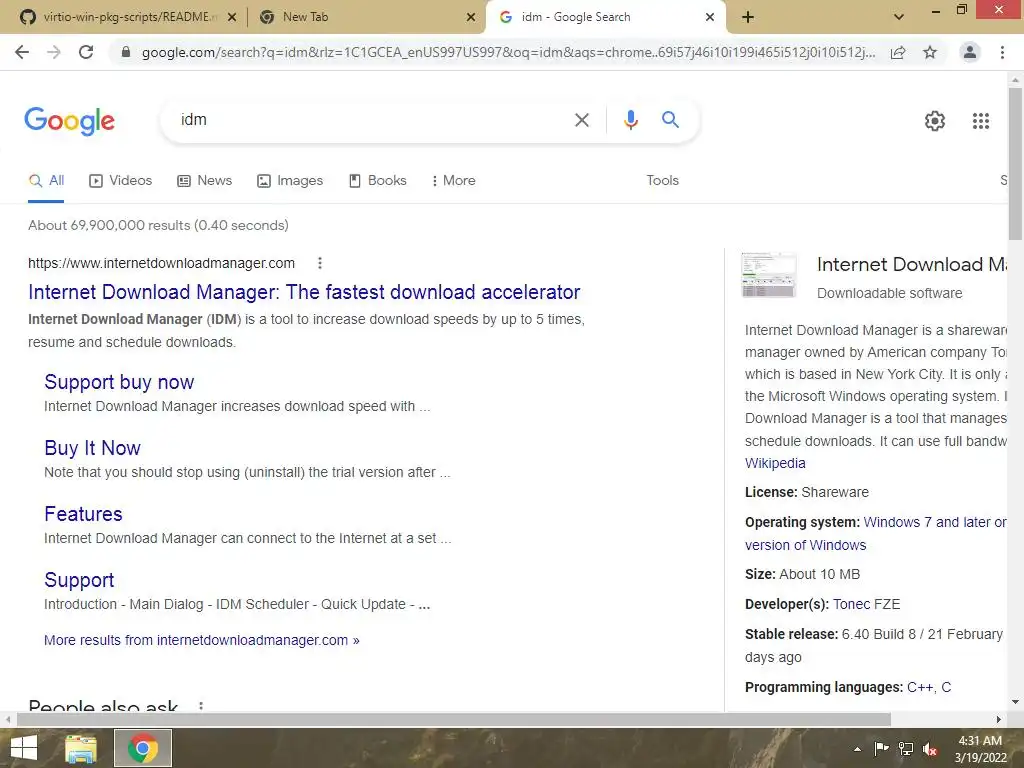Click the horizontal scrollbar right arrow
Viewport: 1024px width, 768px height.
pos(999,719)
